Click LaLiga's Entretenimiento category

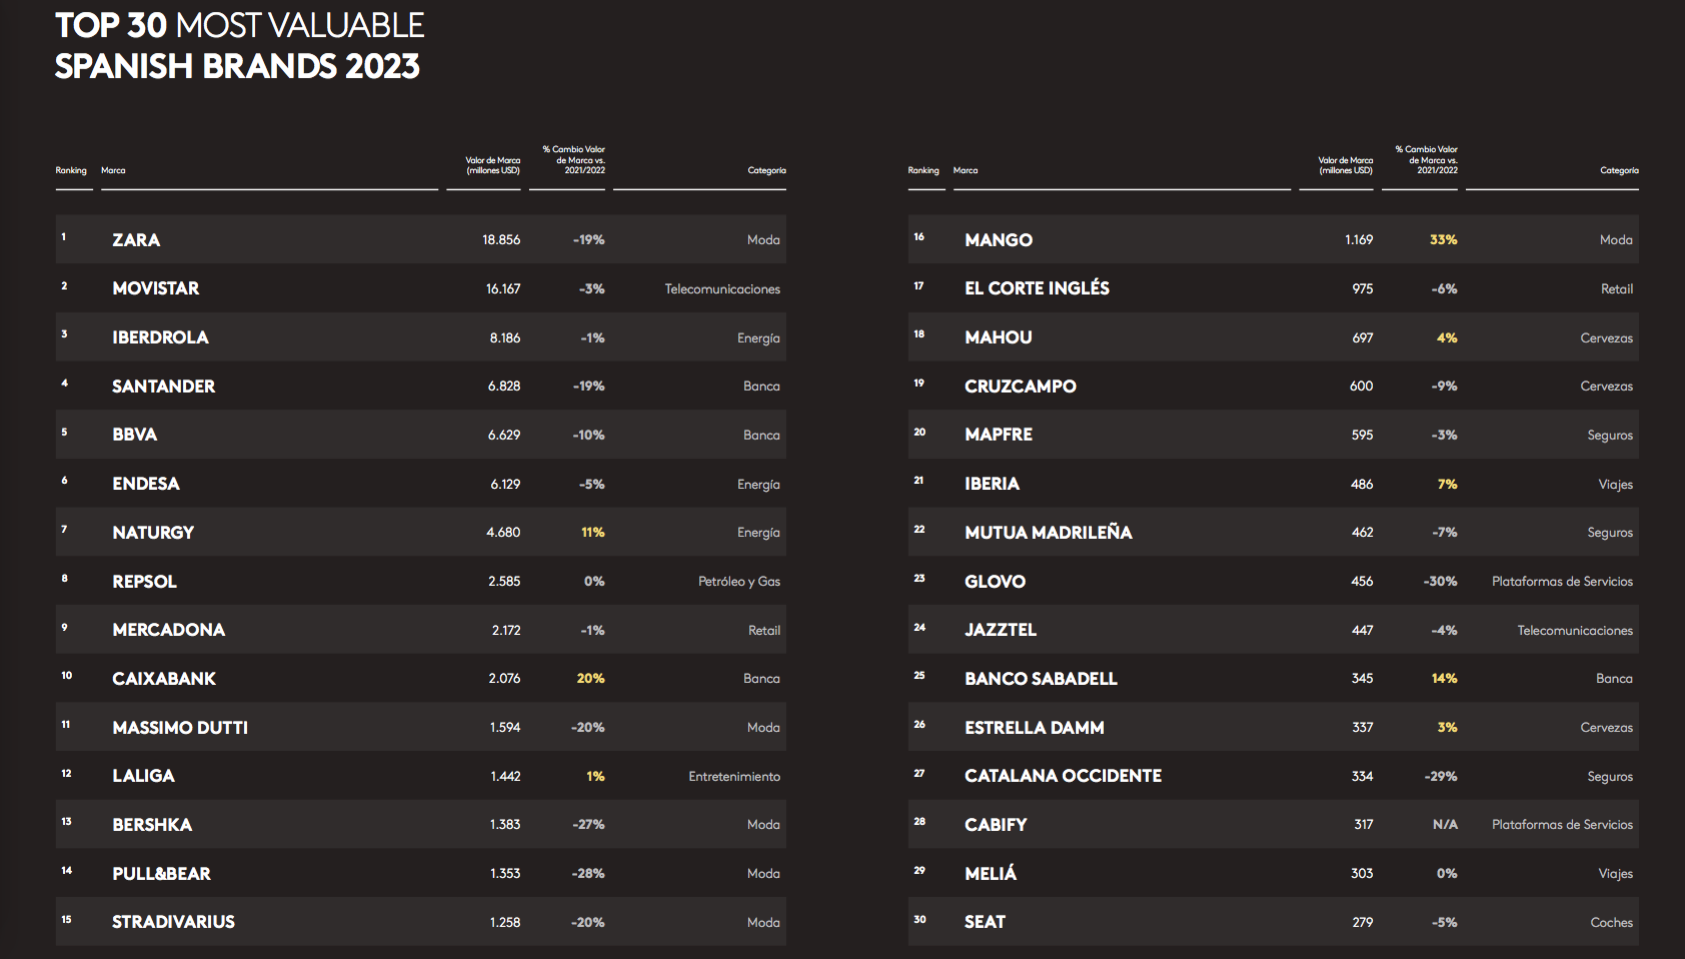(734, 776)
